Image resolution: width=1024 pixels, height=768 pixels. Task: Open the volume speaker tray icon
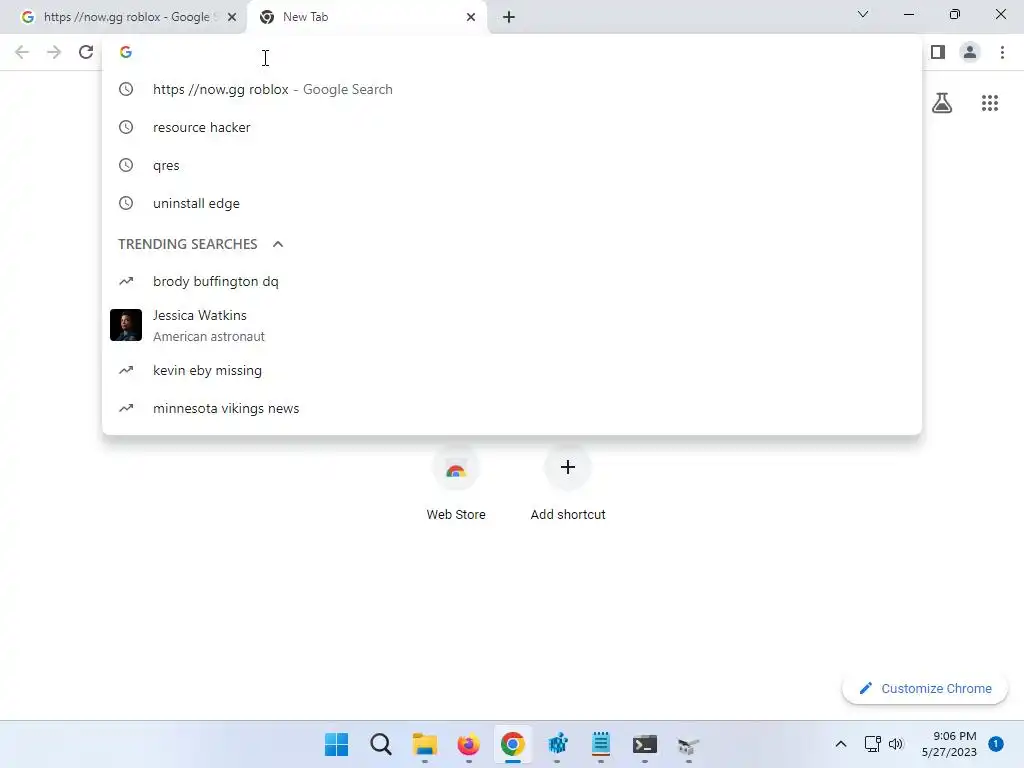tap(896, 744)
